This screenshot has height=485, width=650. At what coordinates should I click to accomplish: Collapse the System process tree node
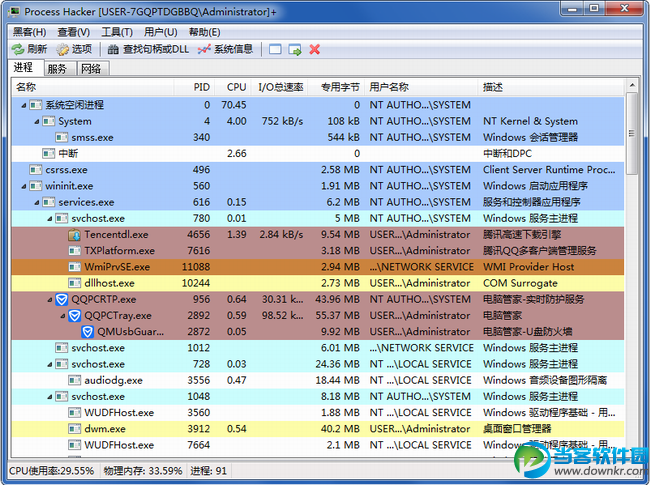click(37, 122)
